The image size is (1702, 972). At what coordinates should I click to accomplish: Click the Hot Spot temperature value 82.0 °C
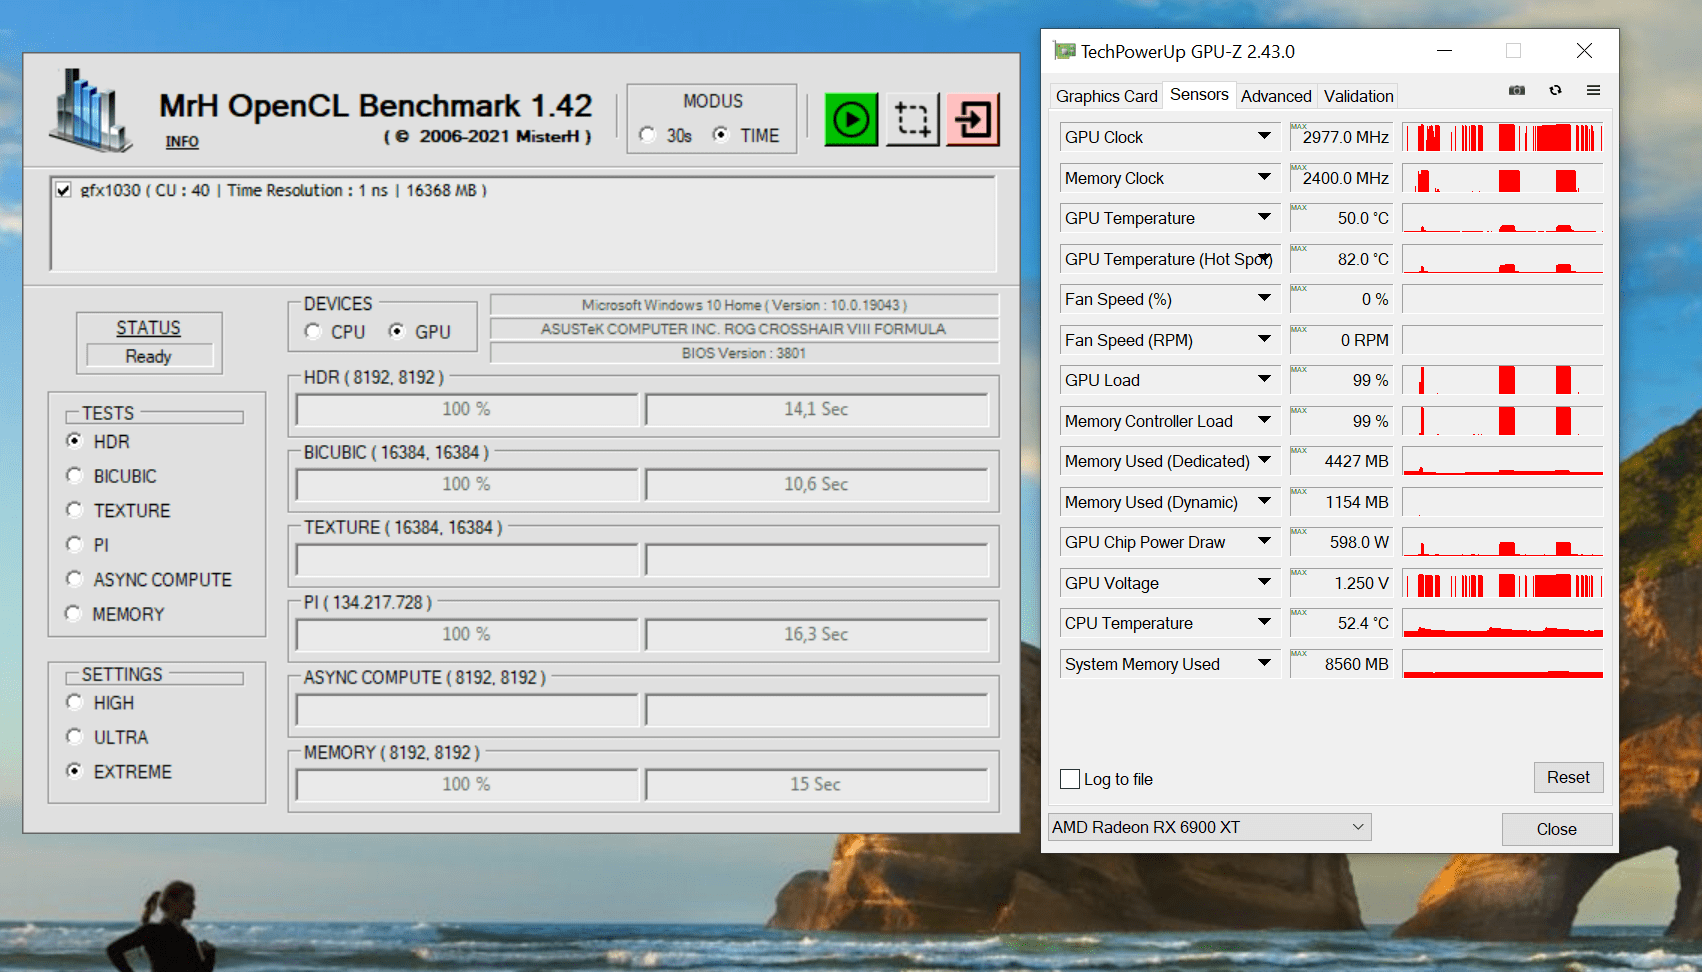coord(1341,259)
